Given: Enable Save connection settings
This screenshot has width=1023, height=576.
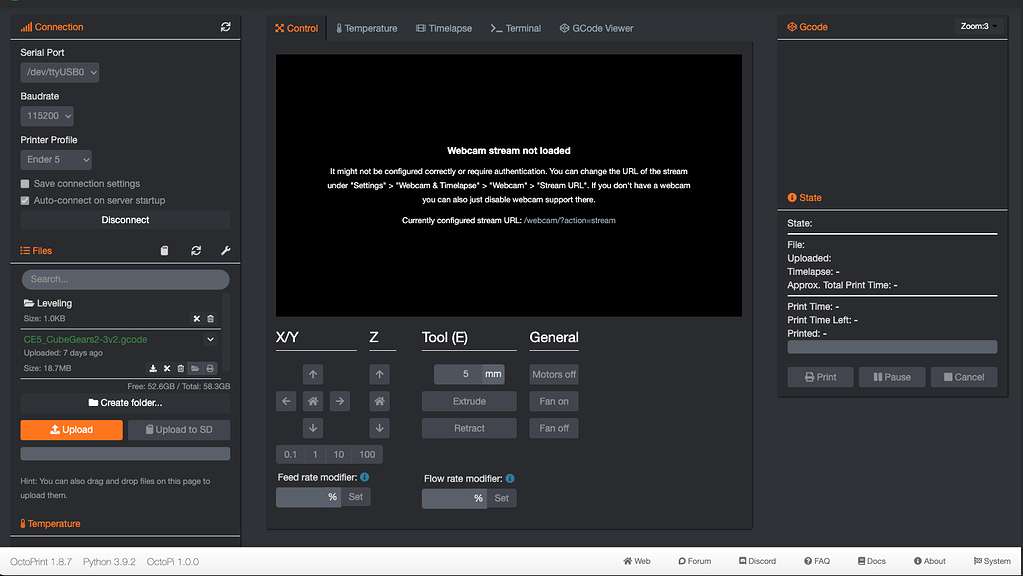Looking at the screenshot, I should coord(24,182).
